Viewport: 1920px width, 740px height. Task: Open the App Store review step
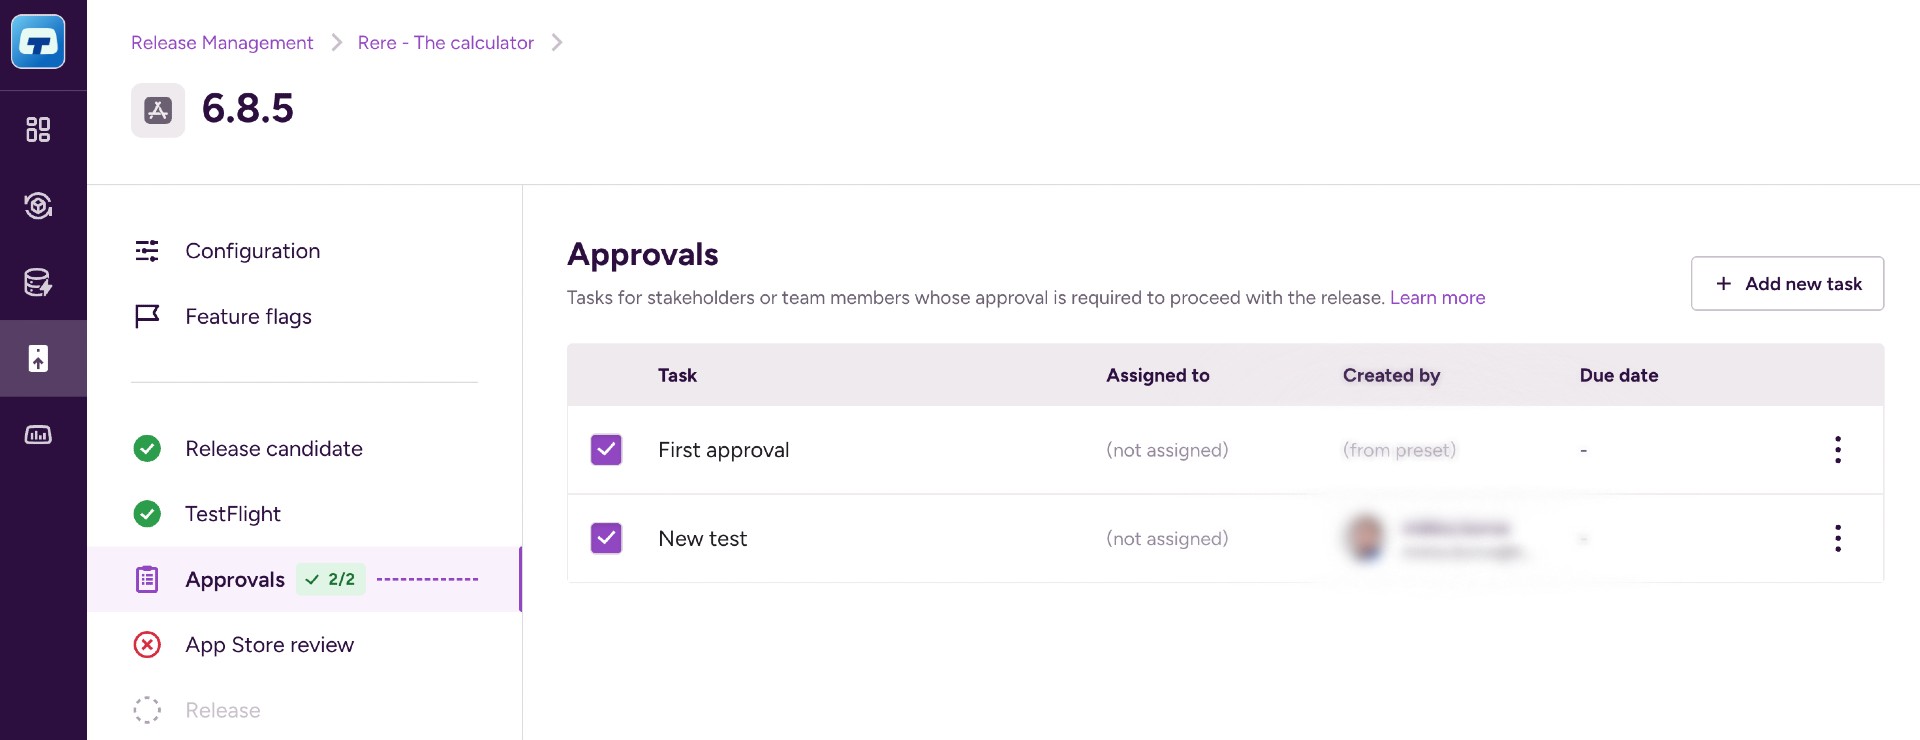click(268, 645)
